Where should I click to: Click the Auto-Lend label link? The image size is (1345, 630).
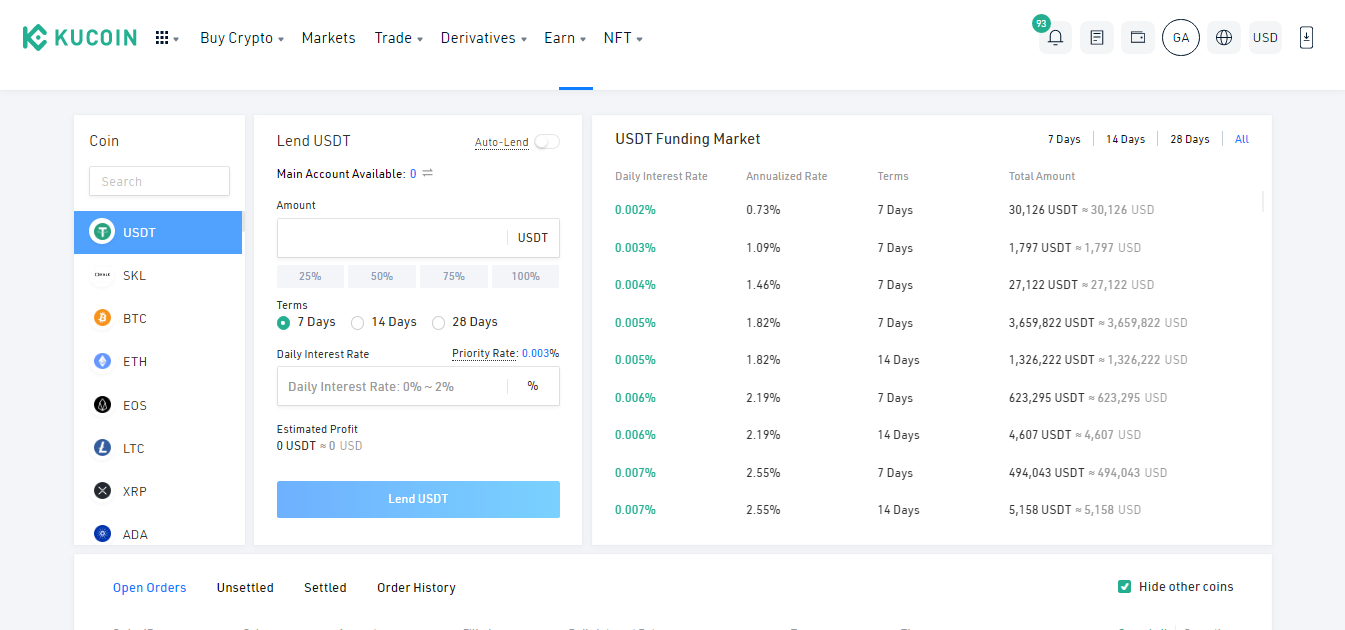501,142
